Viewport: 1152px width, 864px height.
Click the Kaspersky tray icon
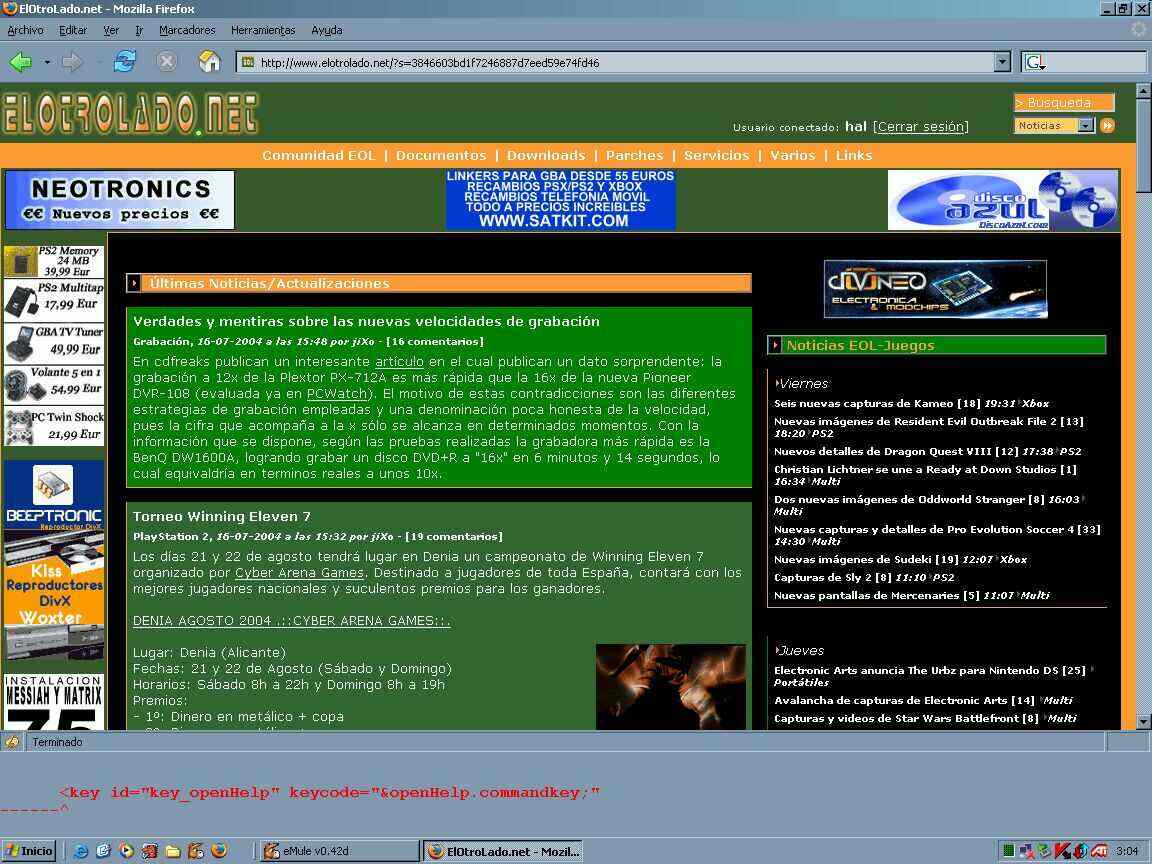click(x=1061, y=851)
